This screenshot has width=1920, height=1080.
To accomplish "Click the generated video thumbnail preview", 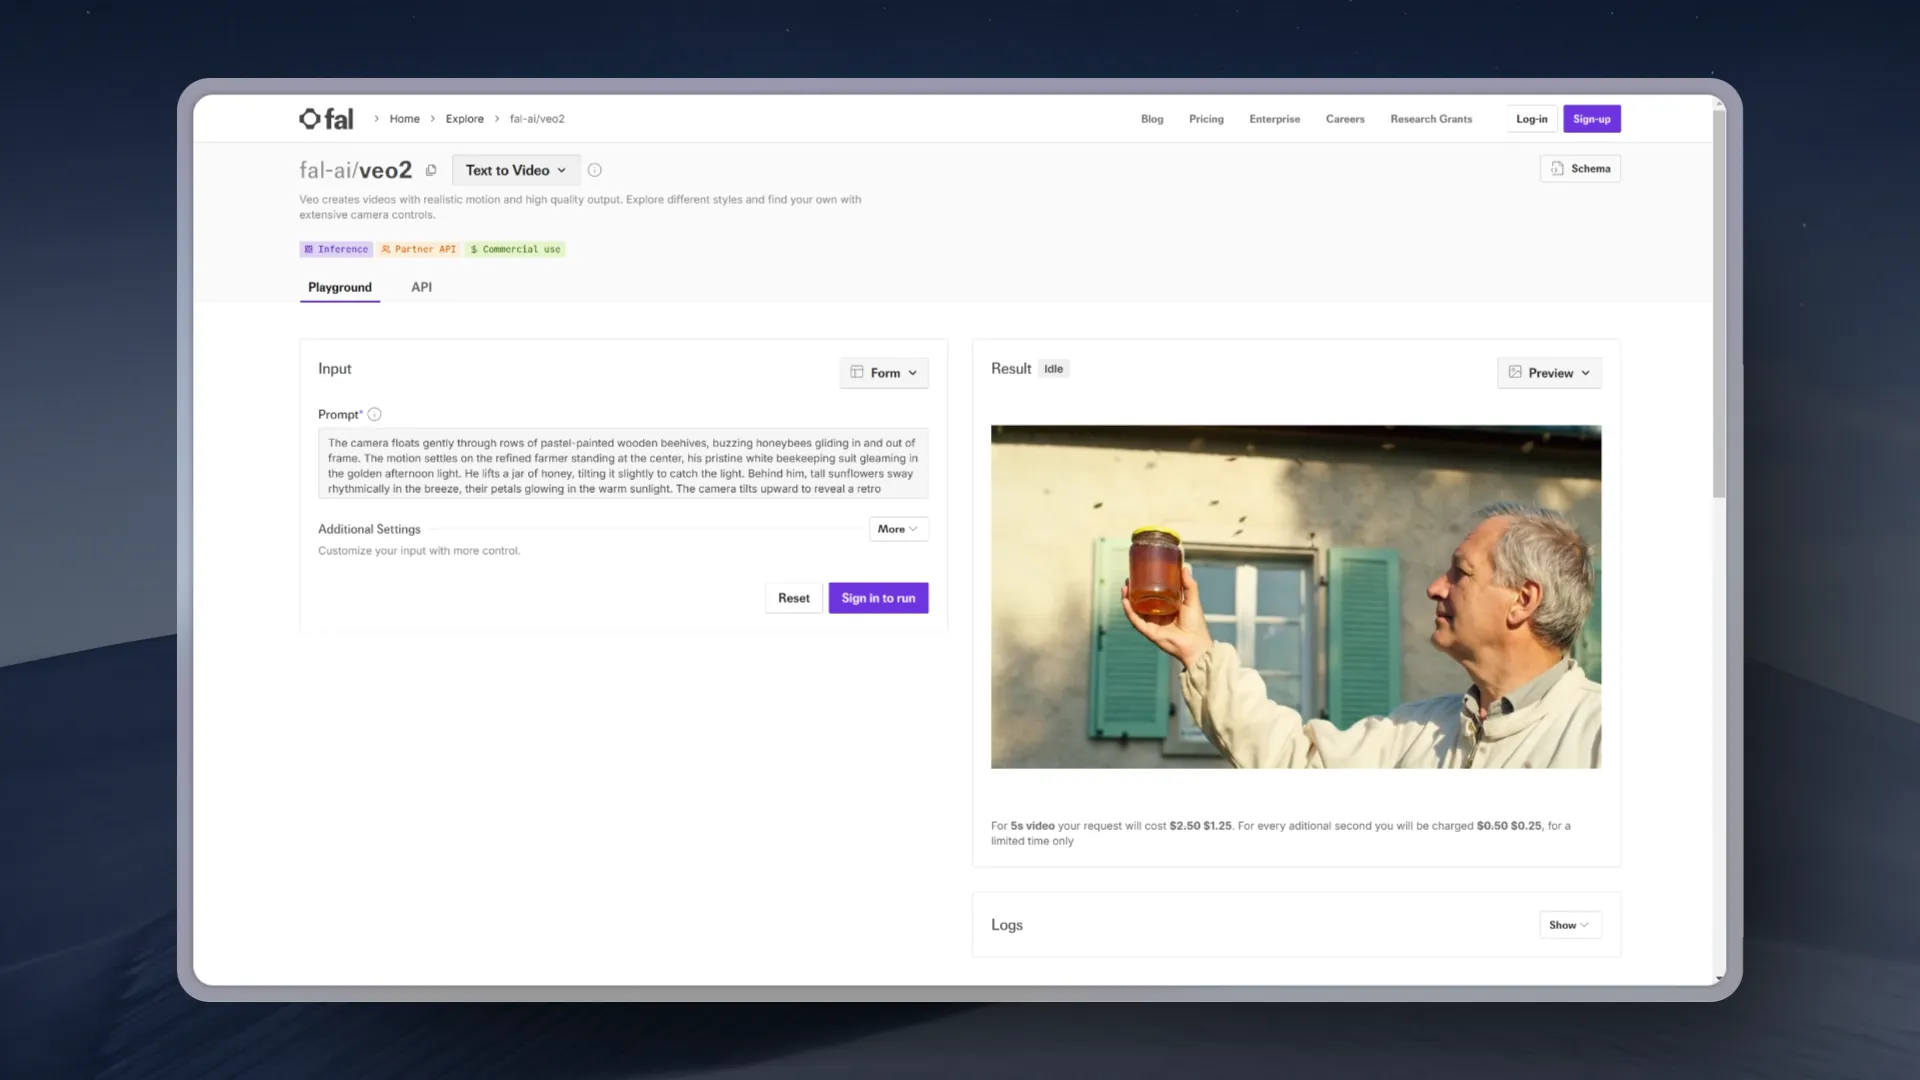I will [x=1295, y=596].
